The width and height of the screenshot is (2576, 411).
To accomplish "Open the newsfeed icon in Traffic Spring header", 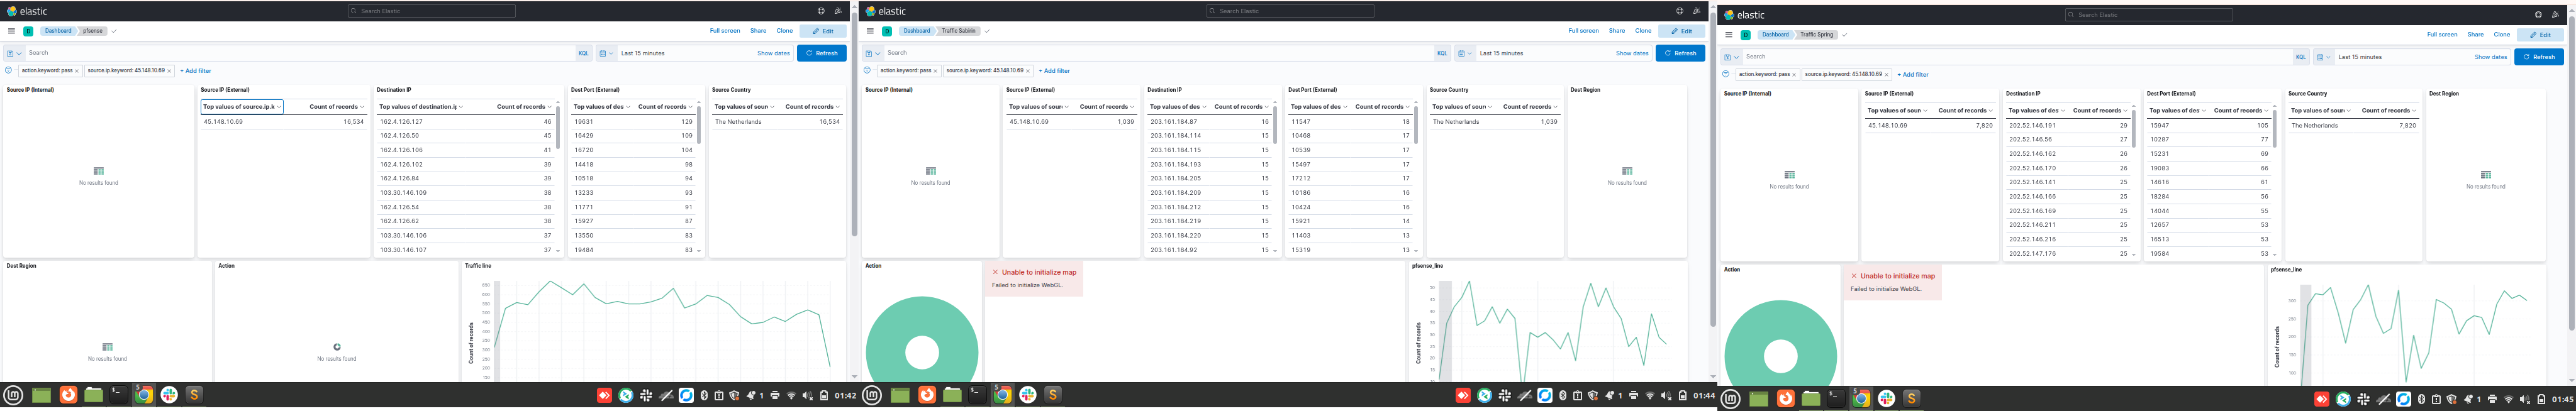I will click(2556, 15).
